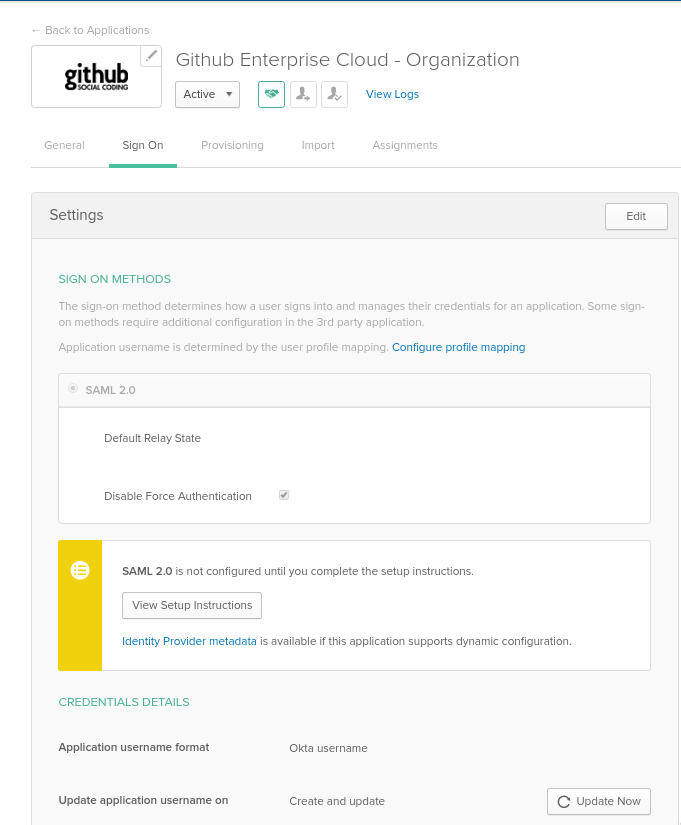
Task: Click the Create and update value
Action: tap(337, 801)
